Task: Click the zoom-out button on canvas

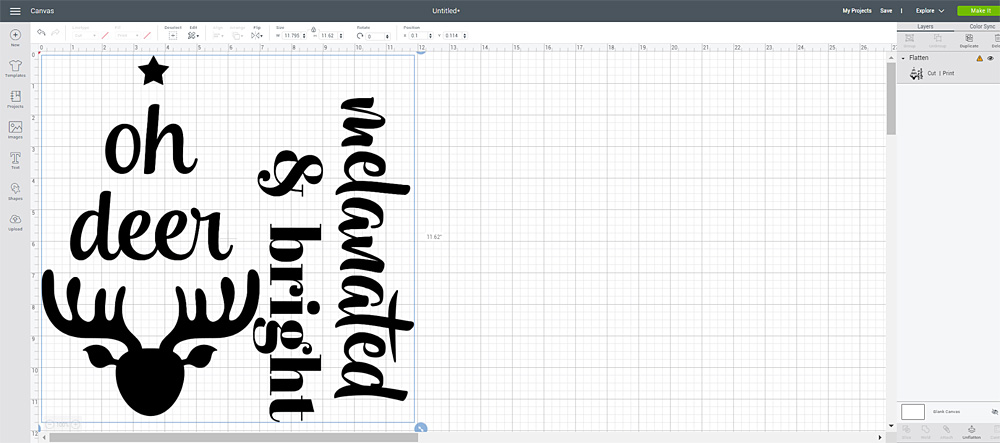Action: (50, 425)
